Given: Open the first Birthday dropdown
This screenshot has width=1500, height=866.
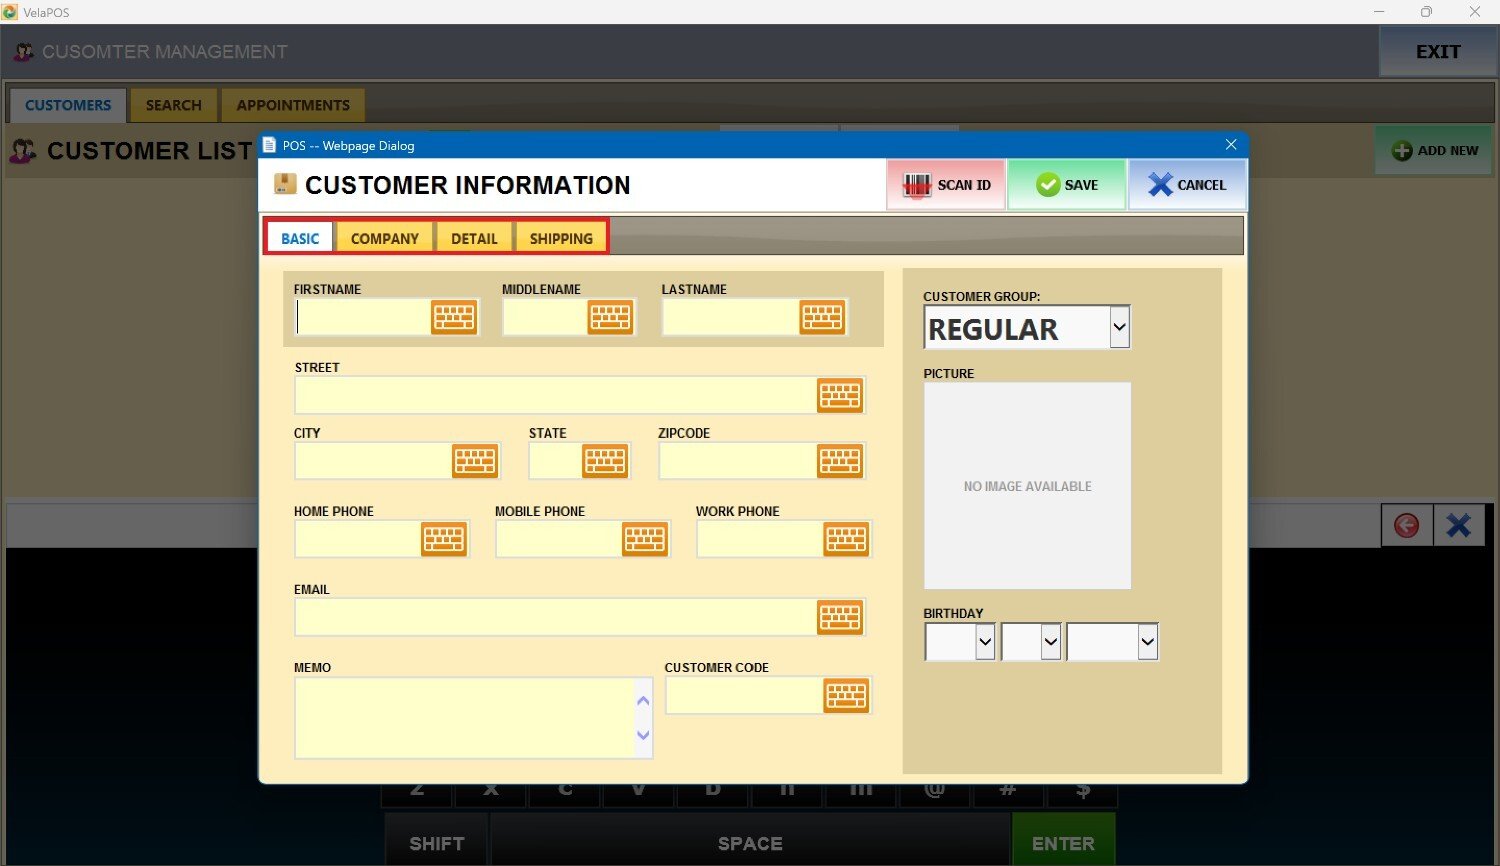Looking at the screenshot, I should coord(984,642).
